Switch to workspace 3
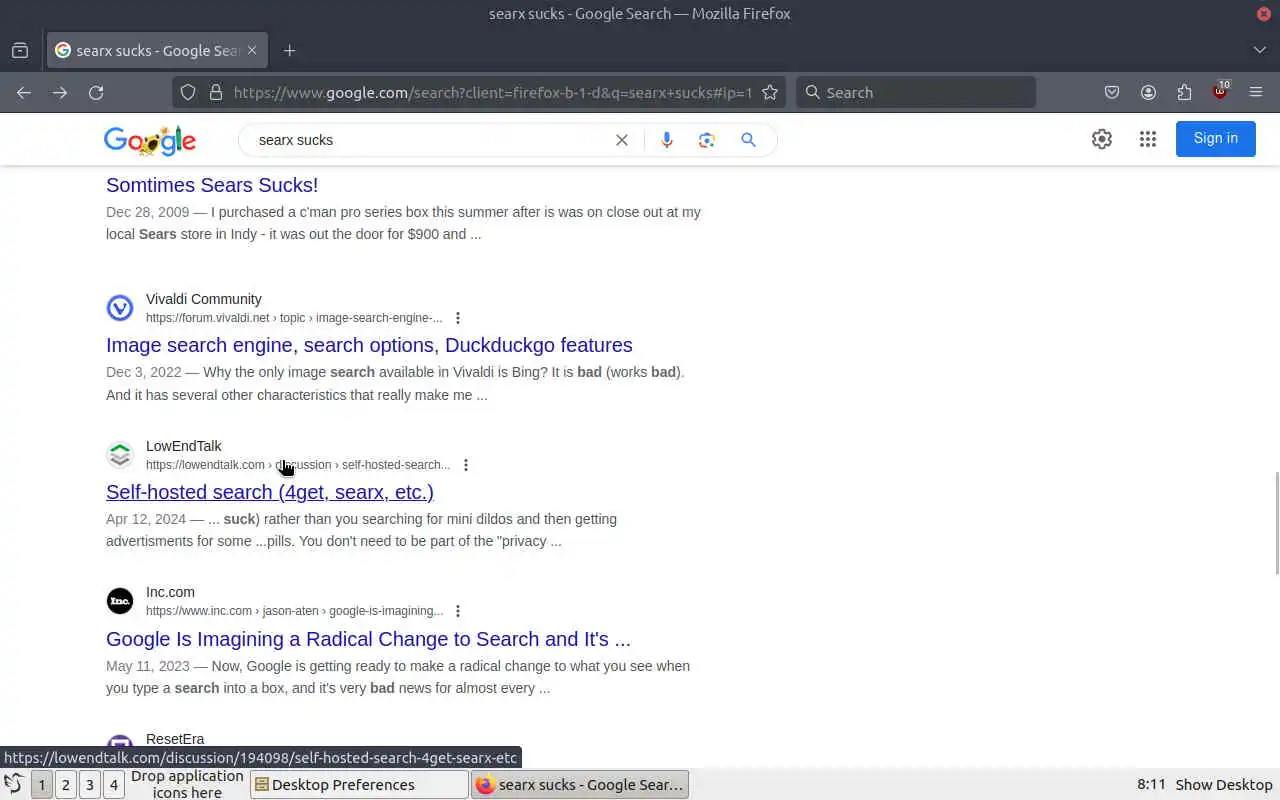This screenshot has width=1280, height=800. point(89,785)
